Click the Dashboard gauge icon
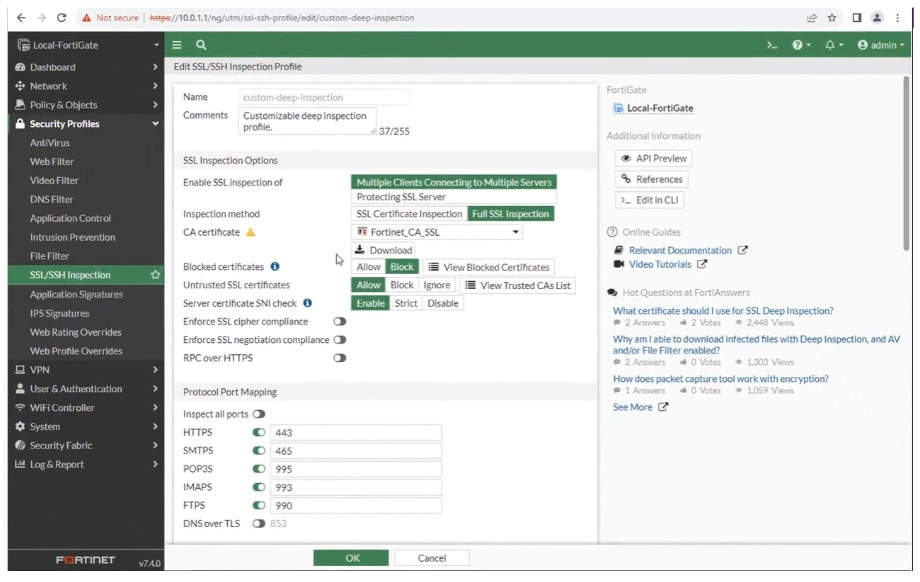The height and width of the screenshot is (582, 920). pos(20,67)
